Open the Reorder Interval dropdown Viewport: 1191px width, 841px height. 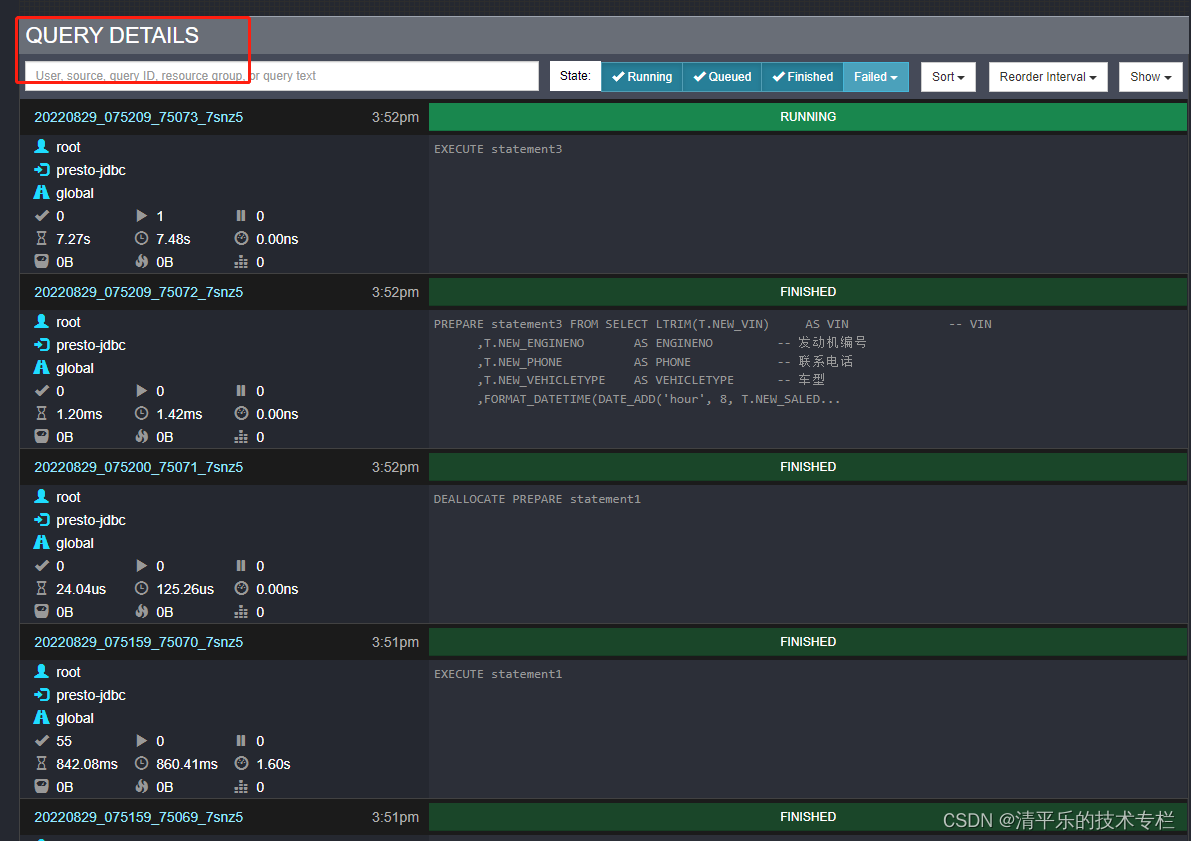1047,77
